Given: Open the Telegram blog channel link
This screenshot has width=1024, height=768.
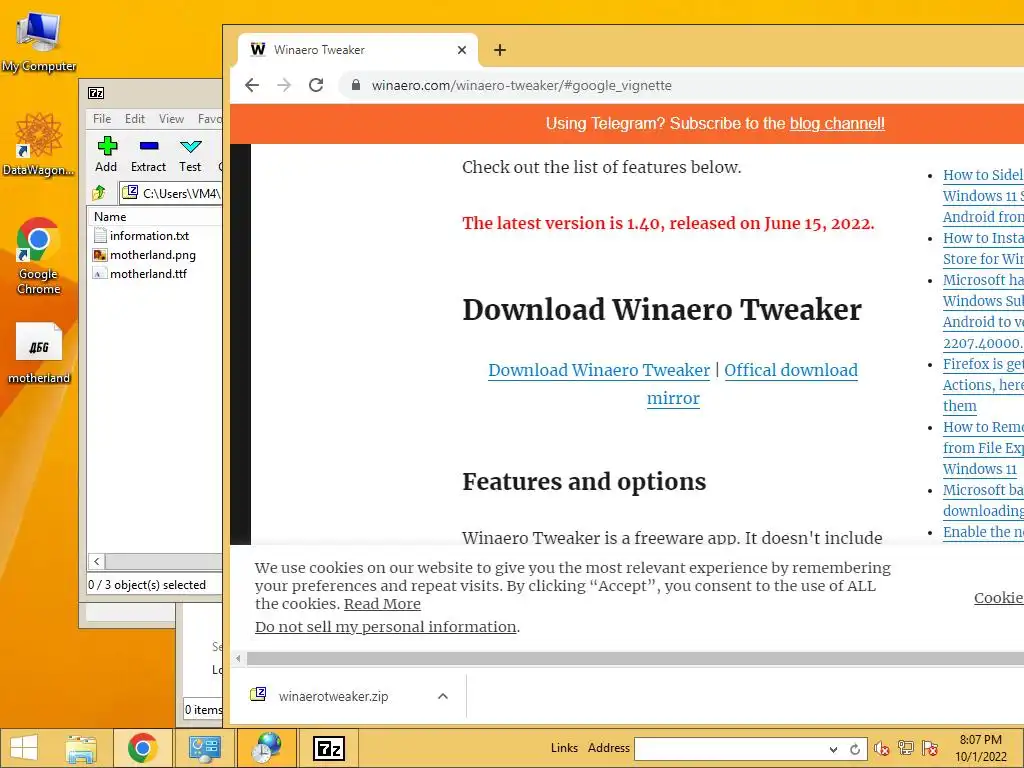Looking at the screenshot, I should (x=837, y=123).
